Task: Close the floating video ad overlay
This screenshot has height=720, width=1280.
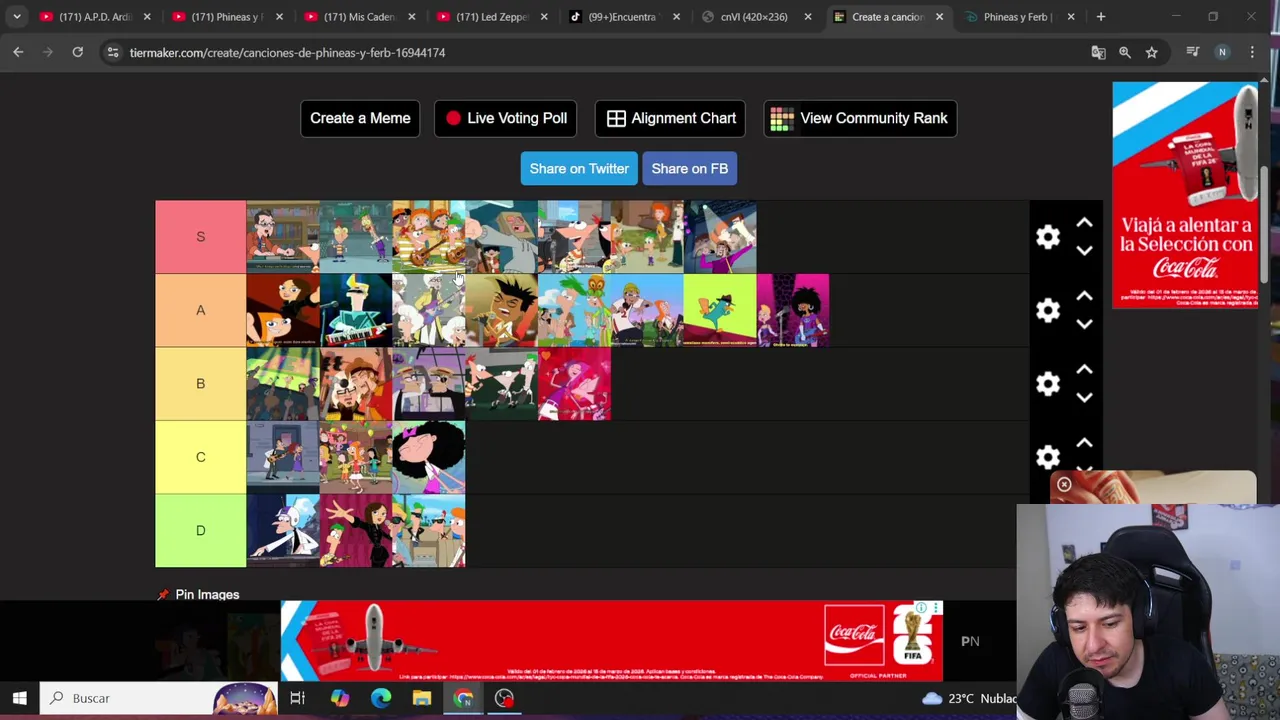Action: (x=1064, y=485)
